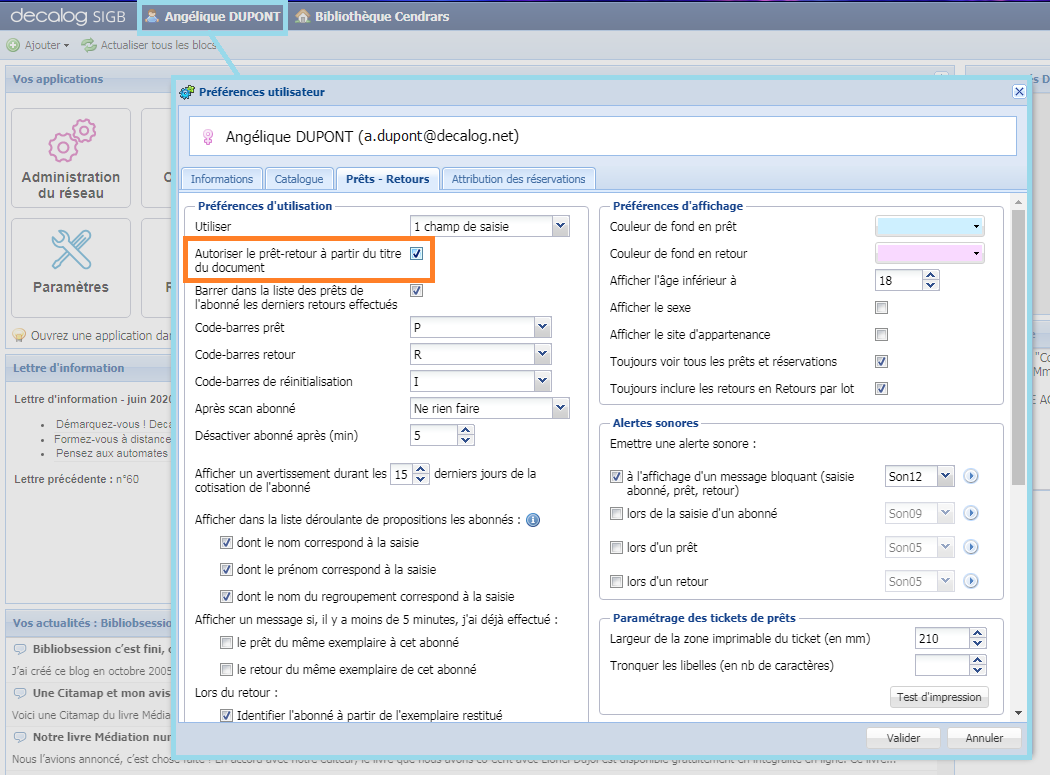Click the Valider button
Image resolution: width=1050 pixels, height=775 pixels.
click(903, 738)
